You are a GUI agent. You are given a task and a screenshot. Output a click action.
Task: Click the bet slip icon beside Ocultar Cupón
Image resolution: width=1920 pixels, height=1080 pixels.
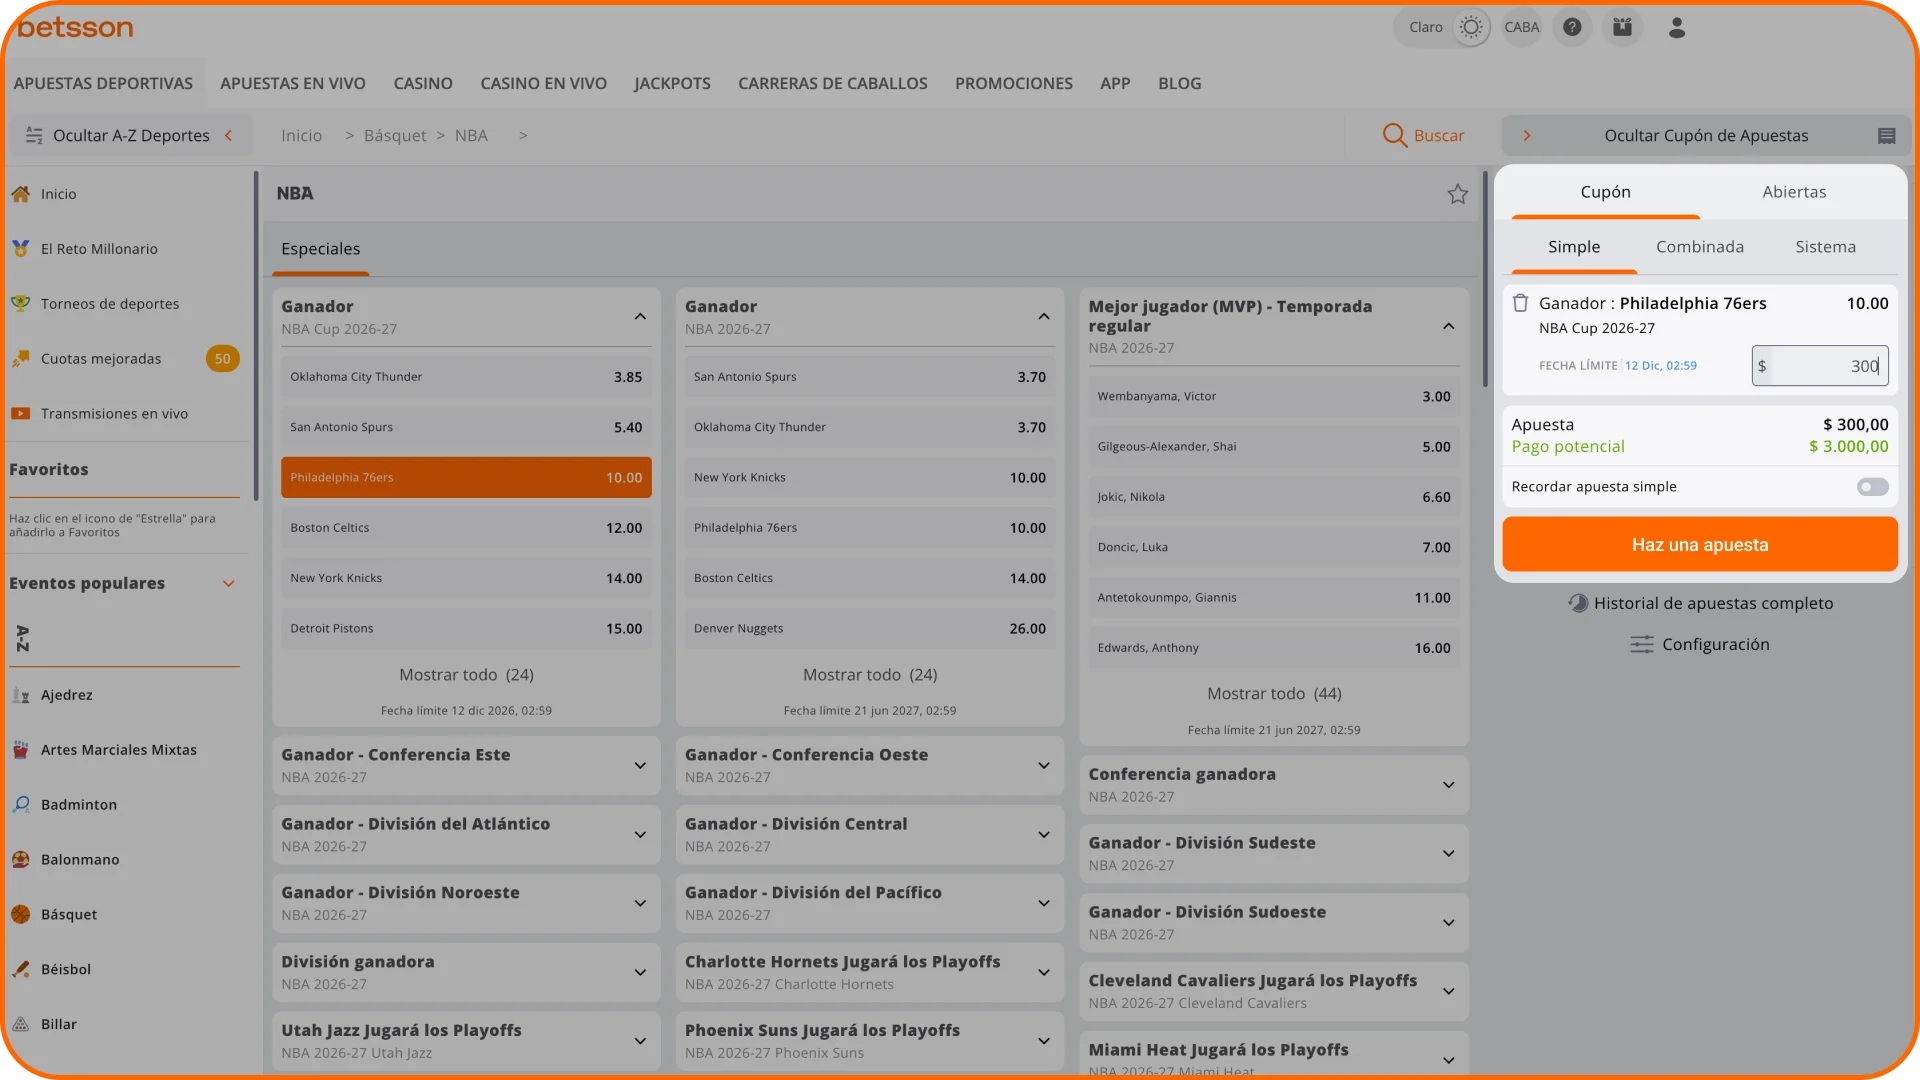click(x=1887, y=136)
